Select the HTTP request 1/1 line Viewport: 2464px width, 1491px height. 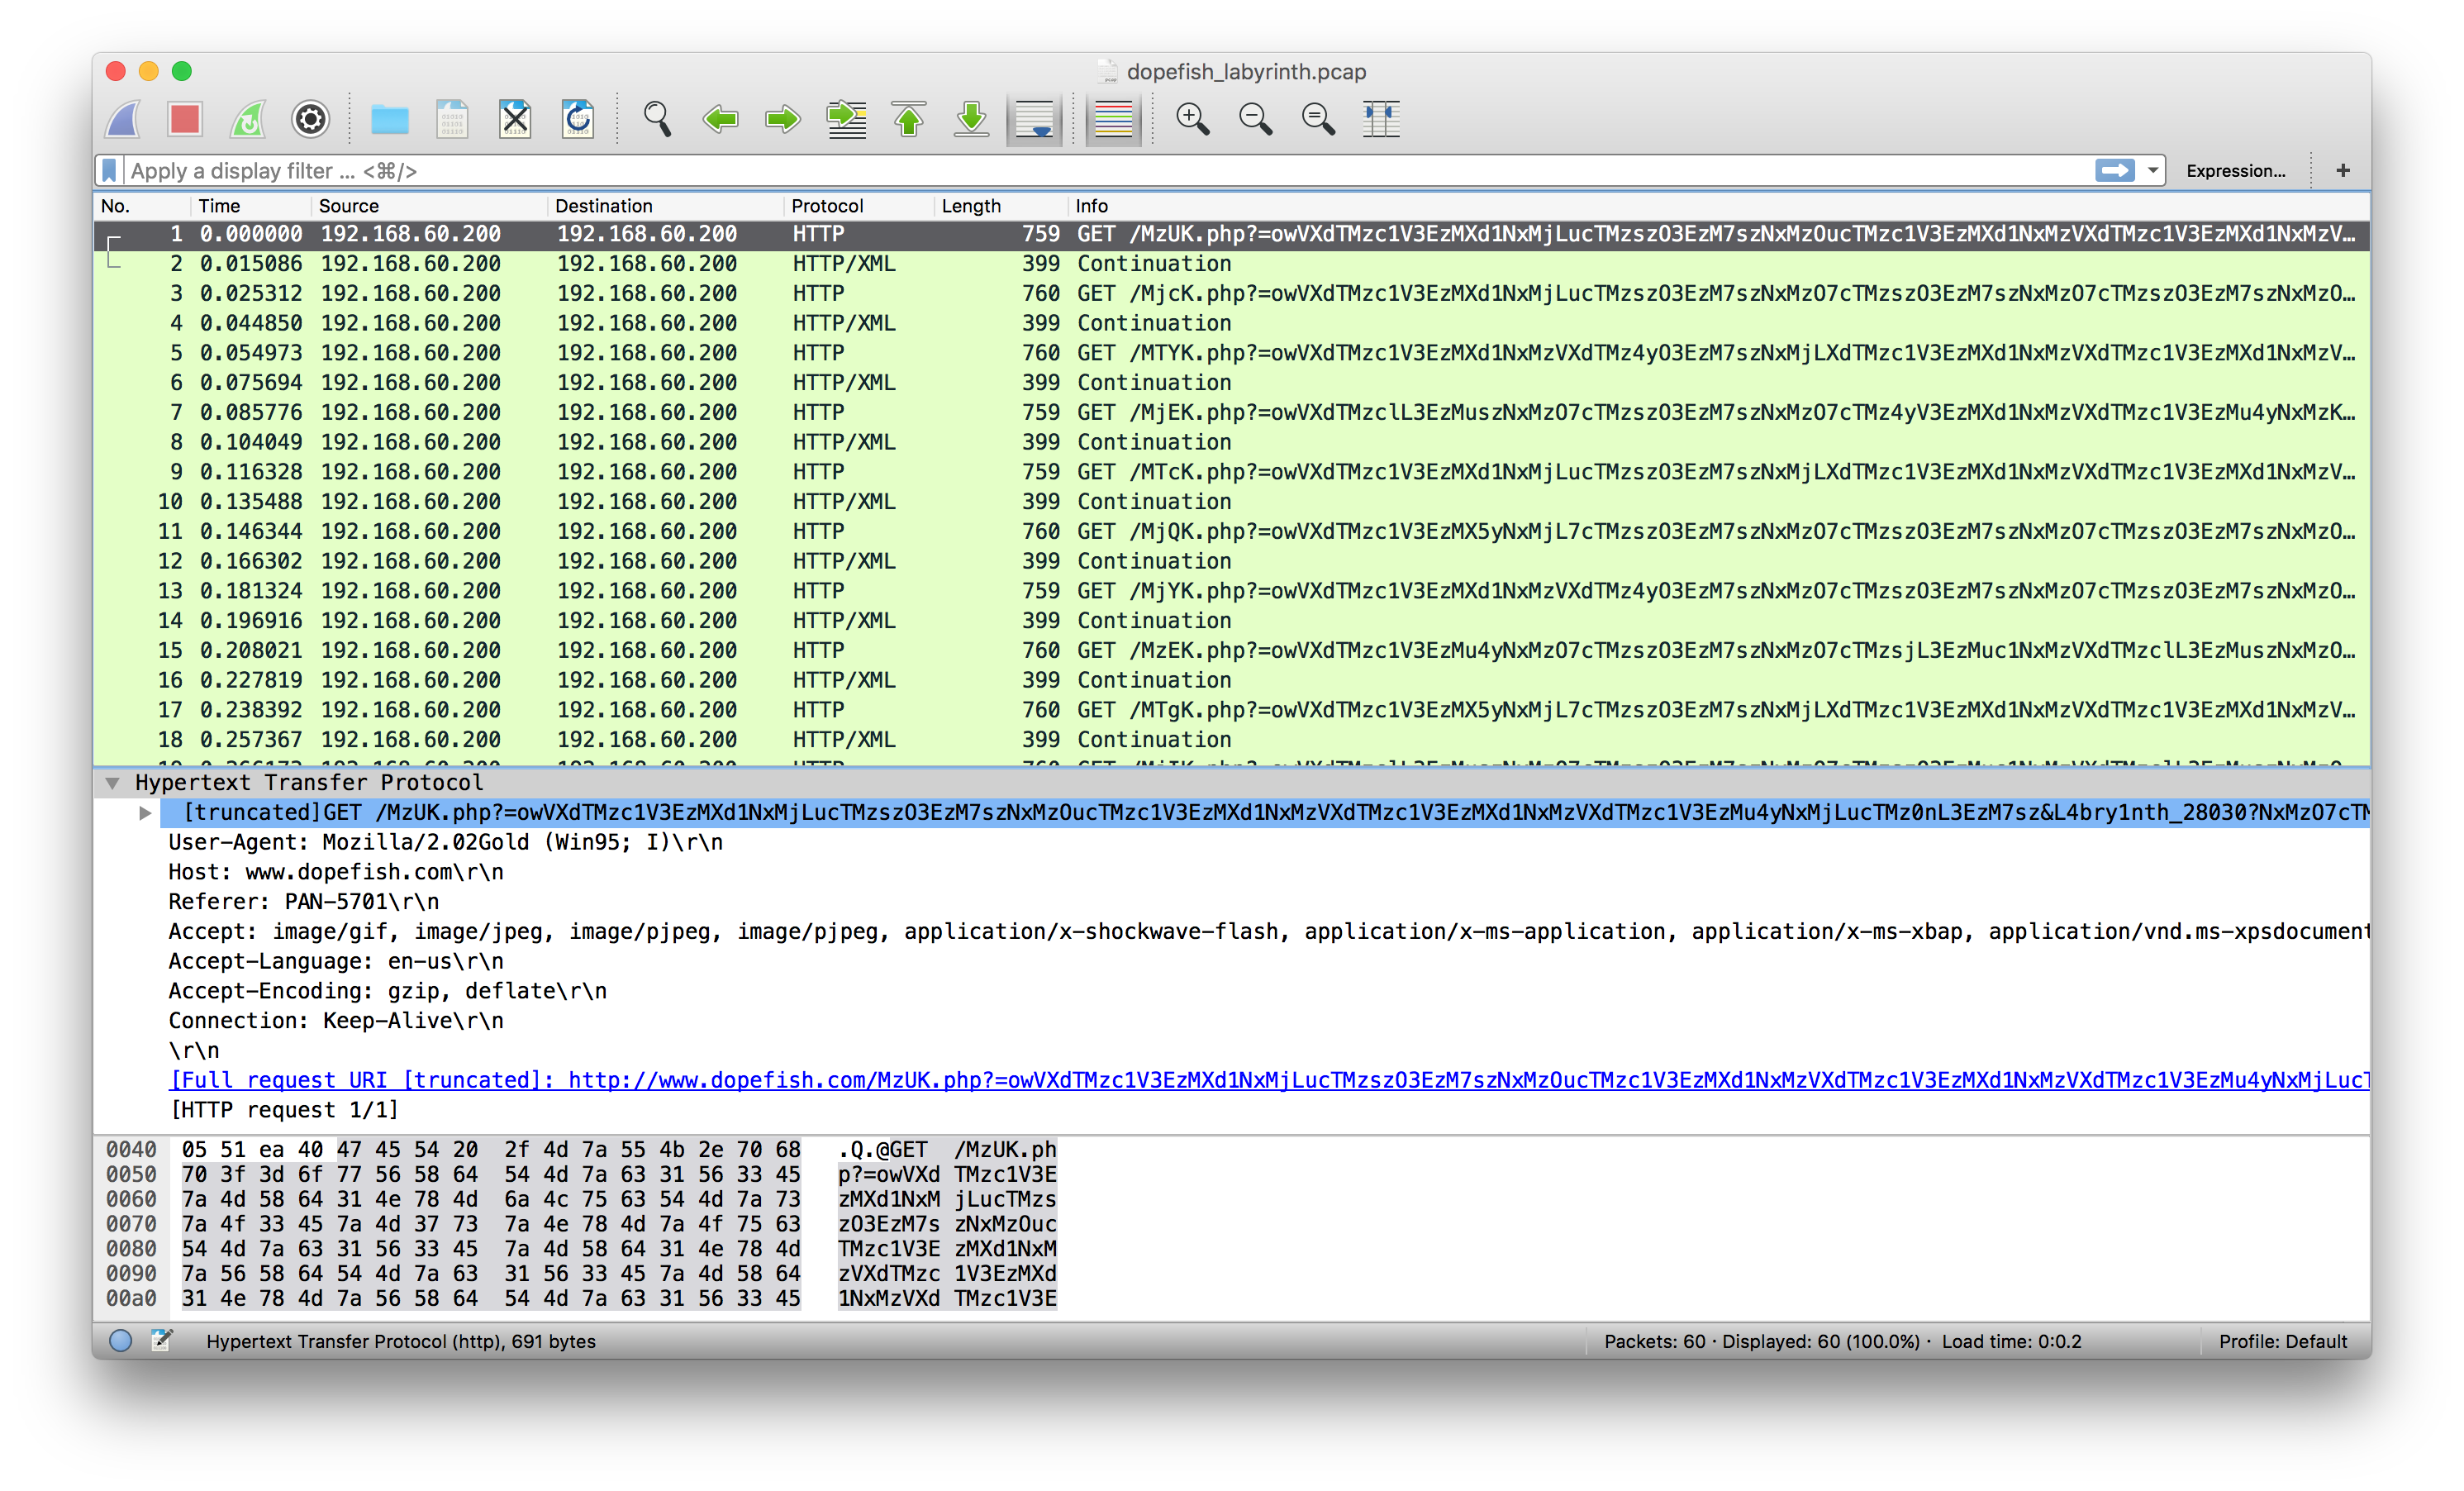285,1110
